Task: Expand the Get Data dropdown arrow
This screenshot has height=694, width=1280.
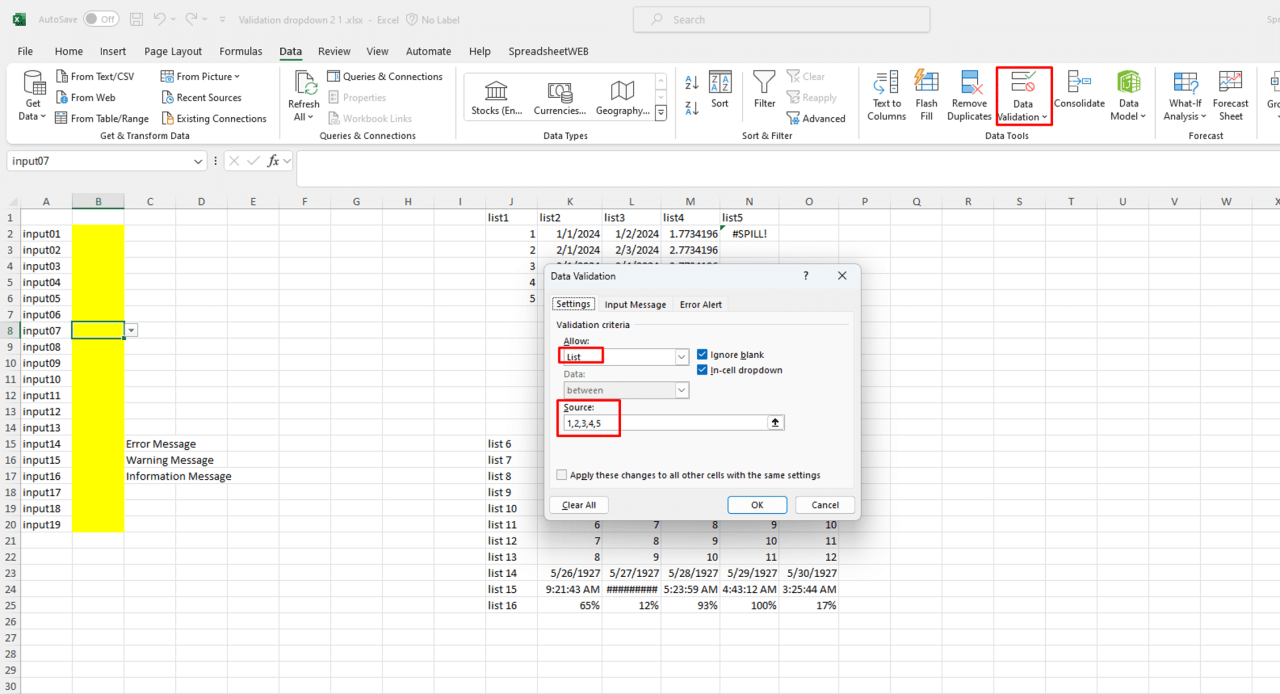Action: coord(42,117)
